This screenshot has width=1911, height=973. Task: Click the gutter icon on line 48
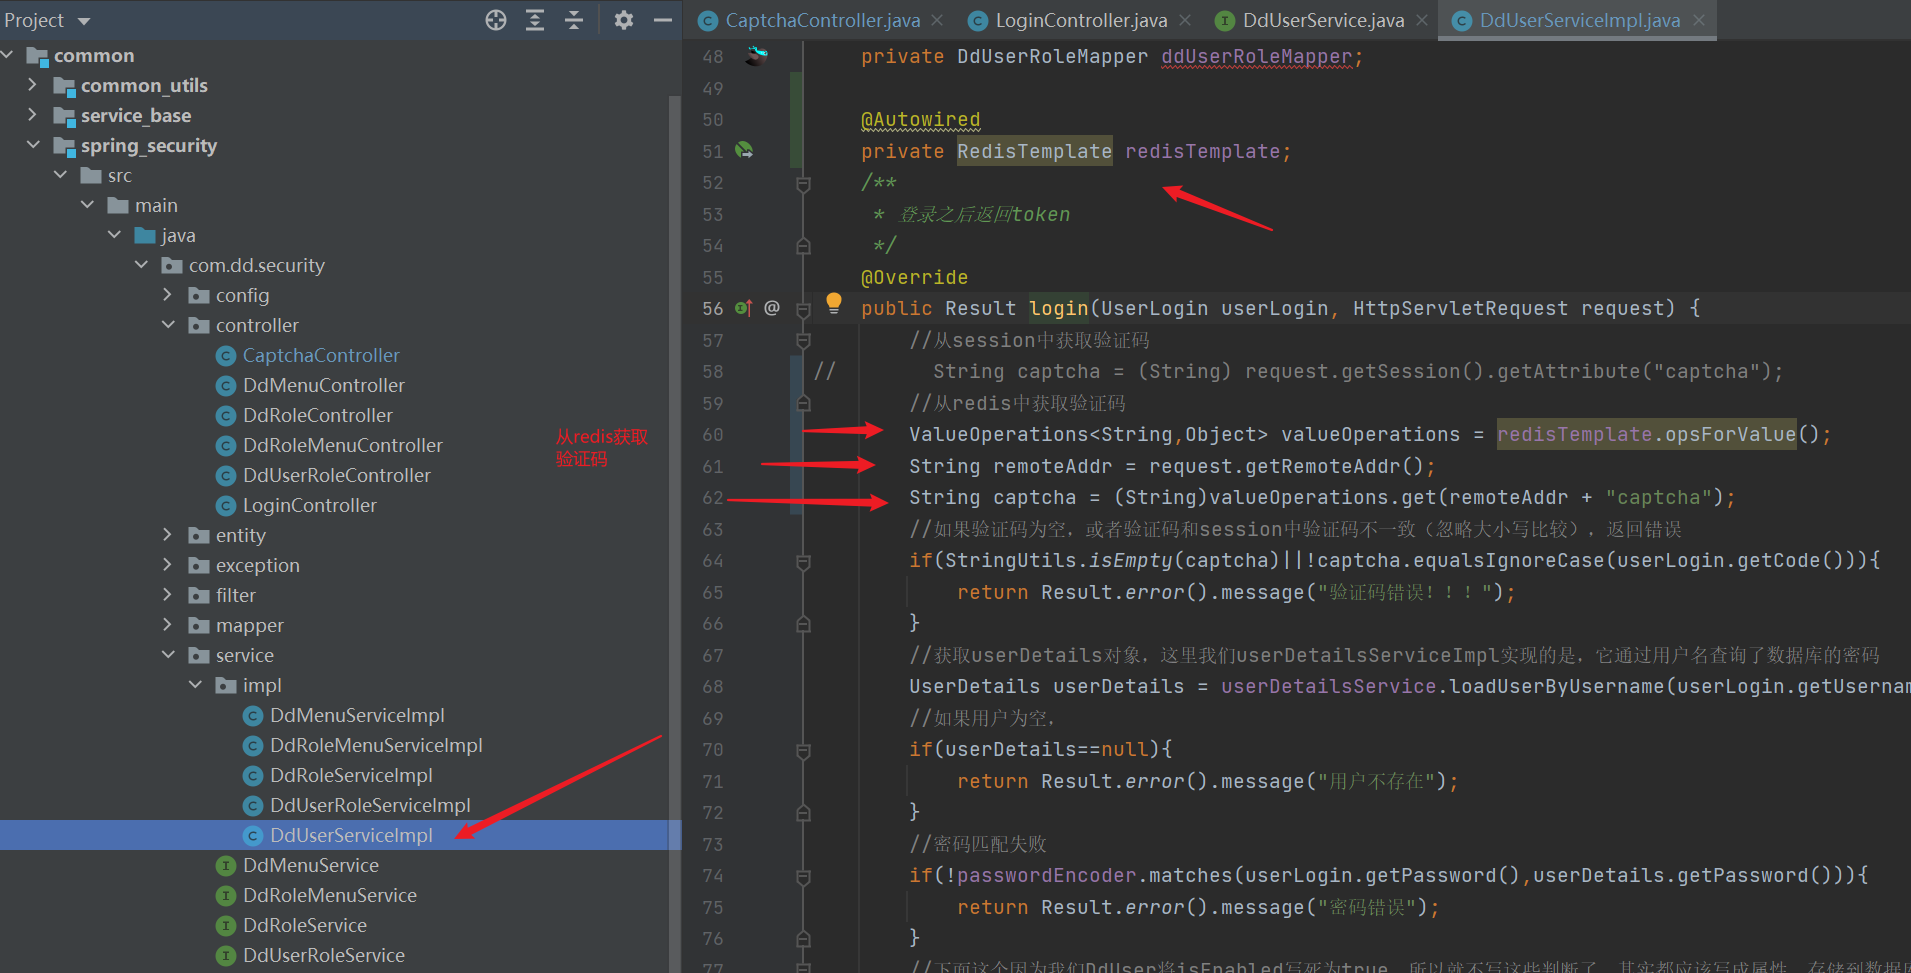tap(755, 56)
